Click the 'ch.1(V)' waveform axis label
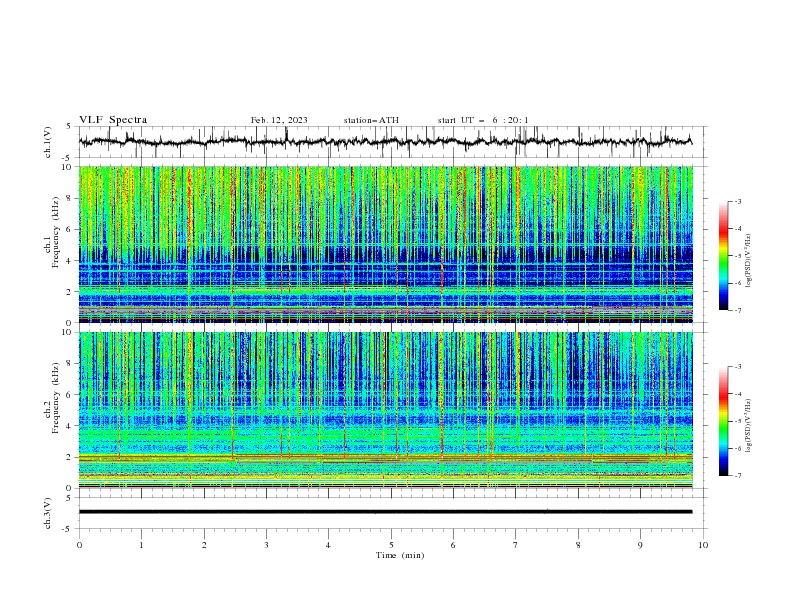 tap(48, 142)
